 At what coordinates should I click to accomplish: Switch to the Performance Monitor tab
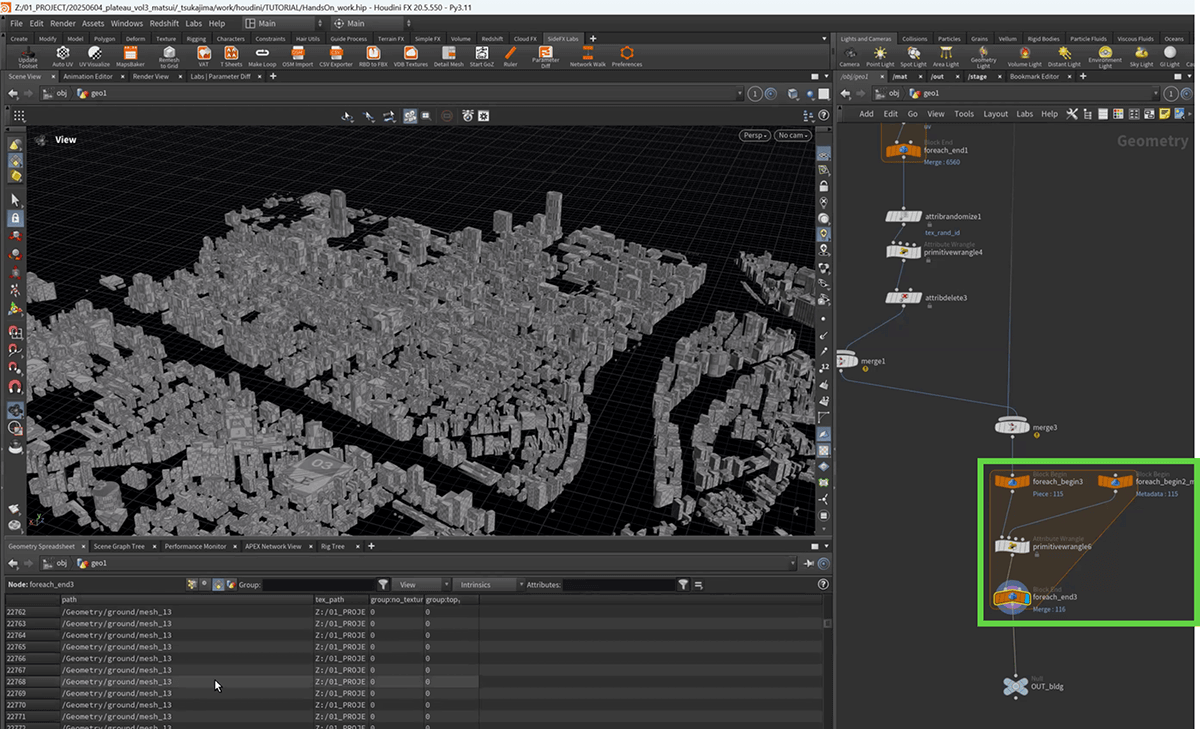tap(195, 547)
